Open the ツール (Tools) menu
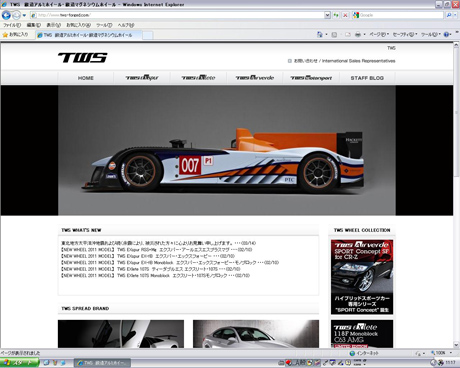Screen dimensions: 460x368 (x=104, y=25)
